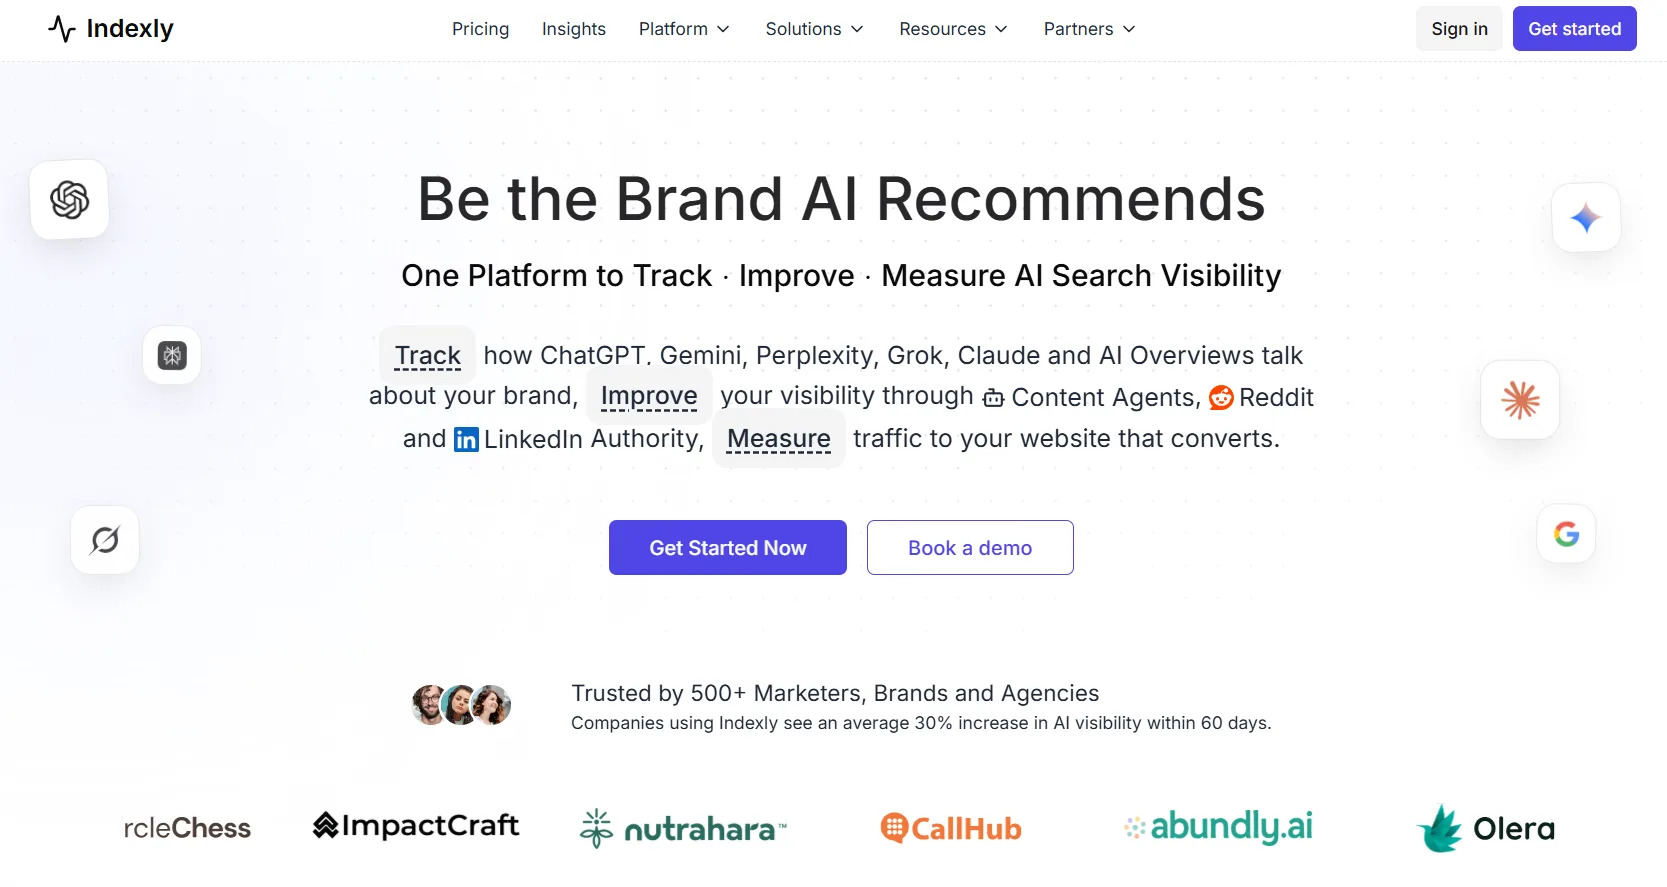1667x887 pixels.
Task: Click the Get Started Now button
Action: pyautogui.click(x=728, y=548)
